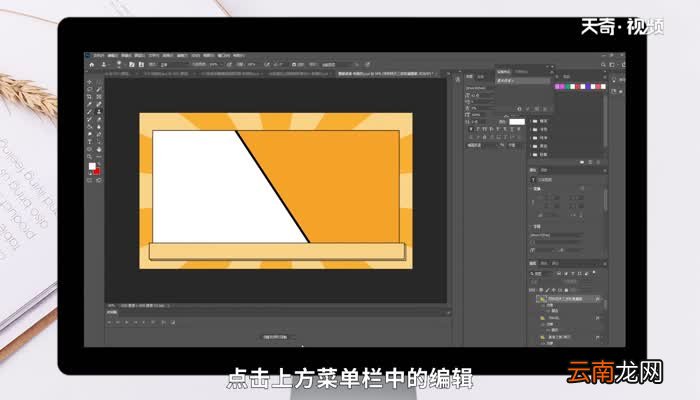
Task: Select the Pen tool
Action: click(x=99, y=134)
